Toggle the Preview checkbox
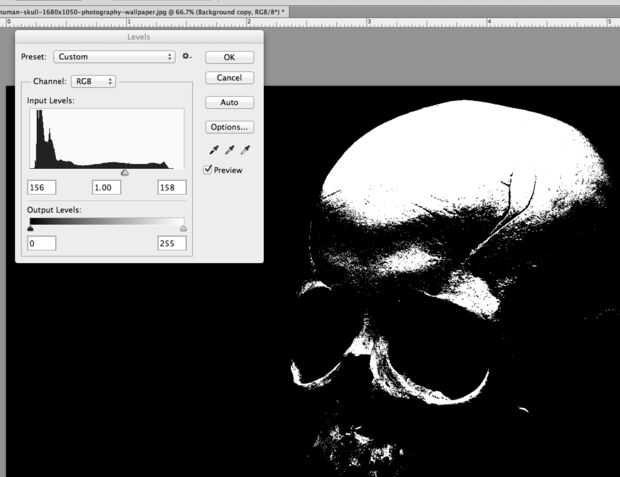Image resolution: width=620 pixels, height=477 pixels. [208, 170]
